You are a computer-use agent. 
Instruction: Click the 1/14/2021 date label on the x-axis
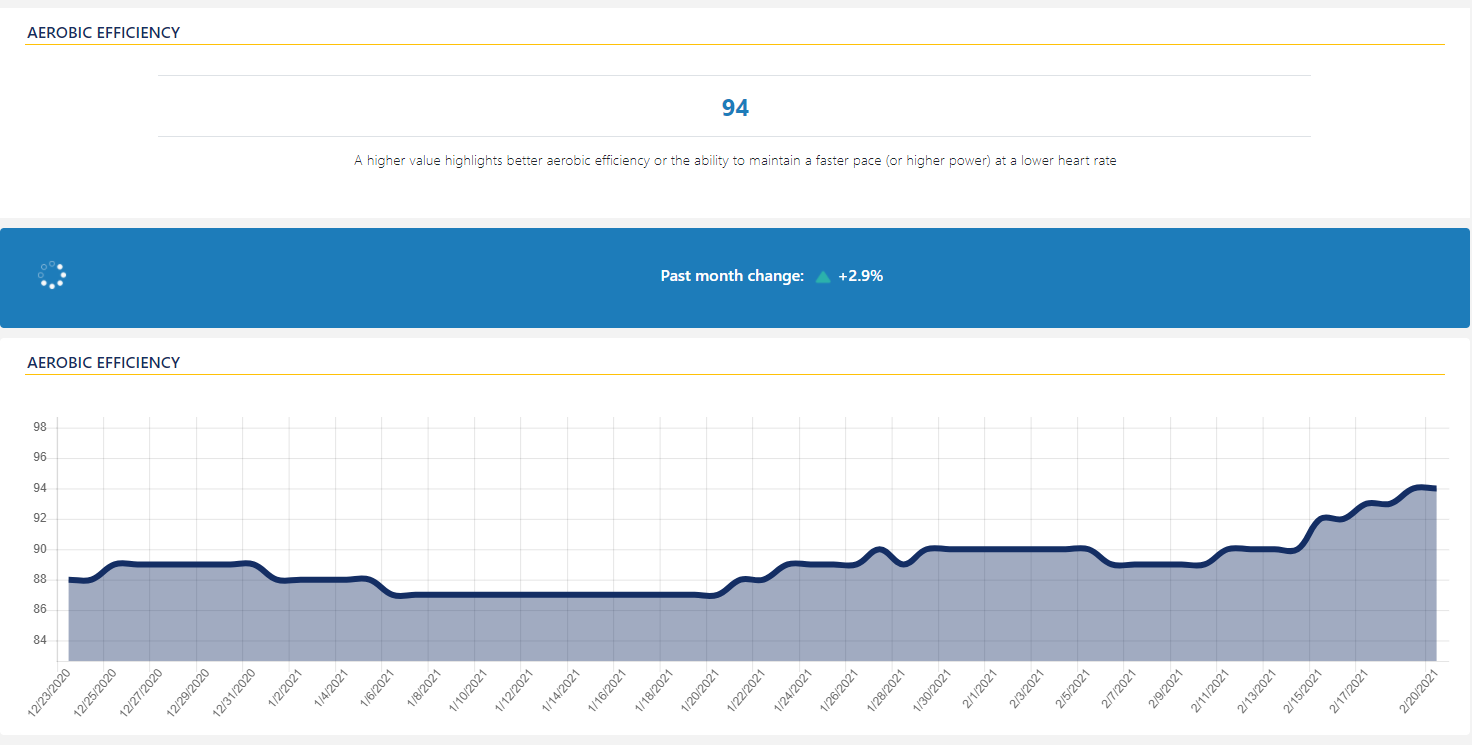(561, 690)
